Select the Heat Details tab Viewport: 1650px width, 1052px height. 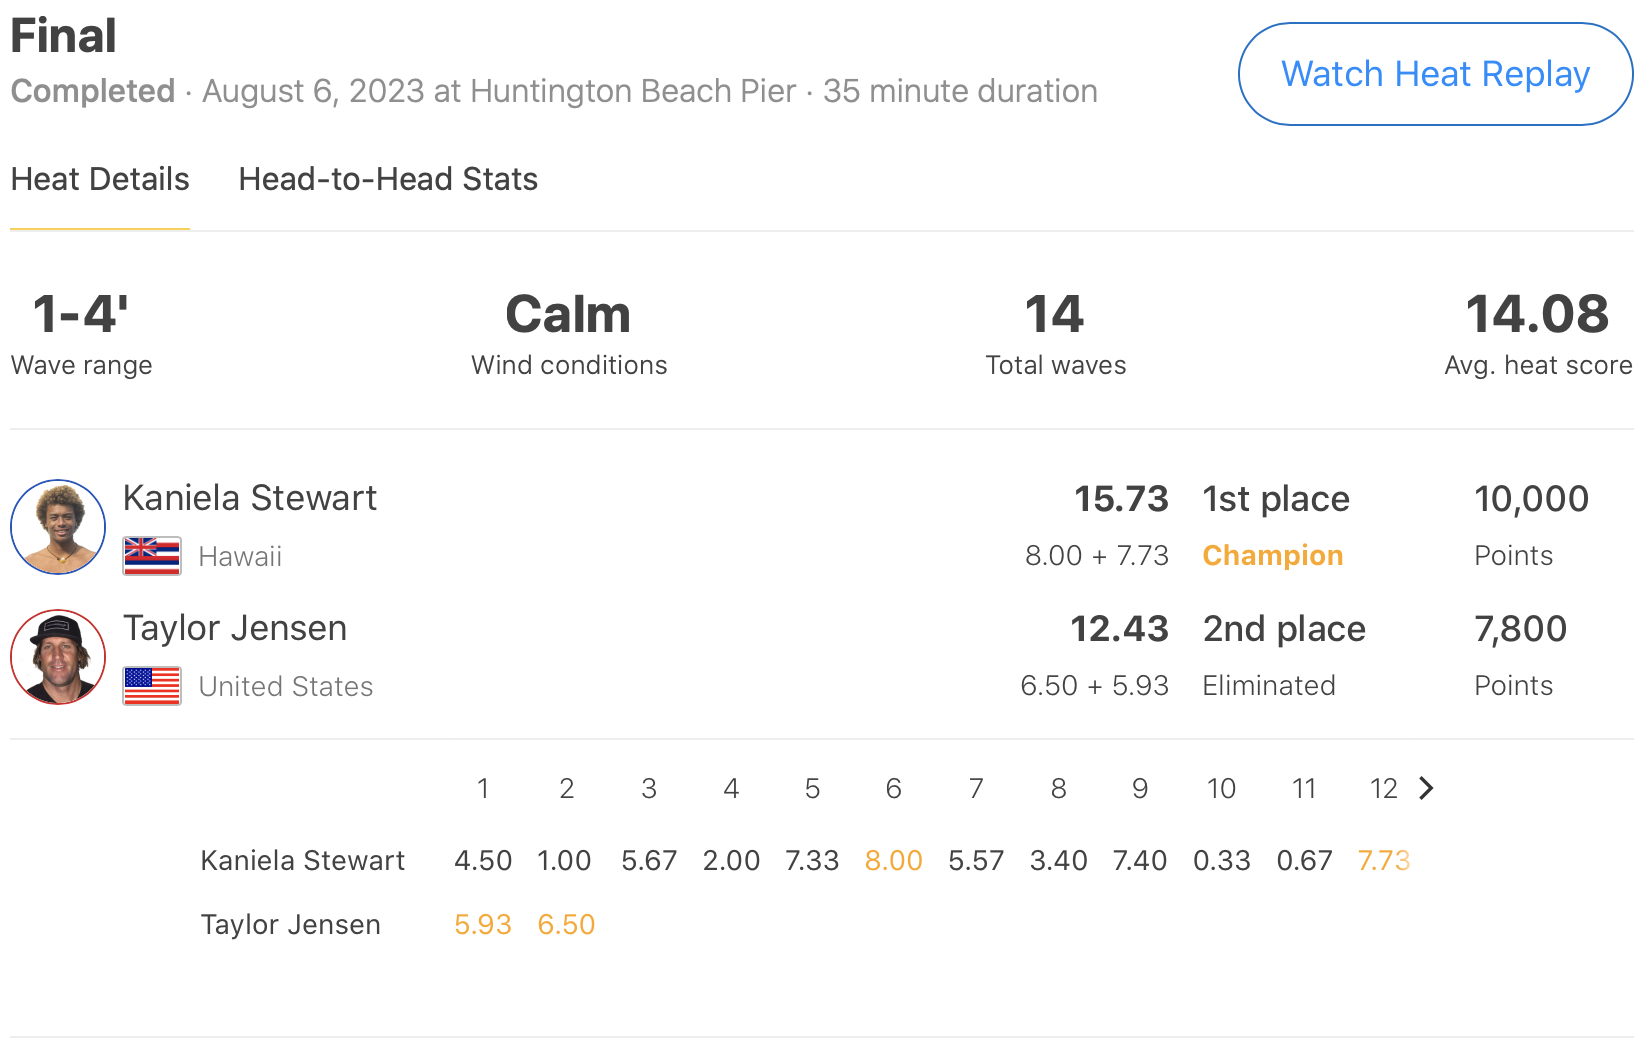pyautogui.click(x=100, y=179)
